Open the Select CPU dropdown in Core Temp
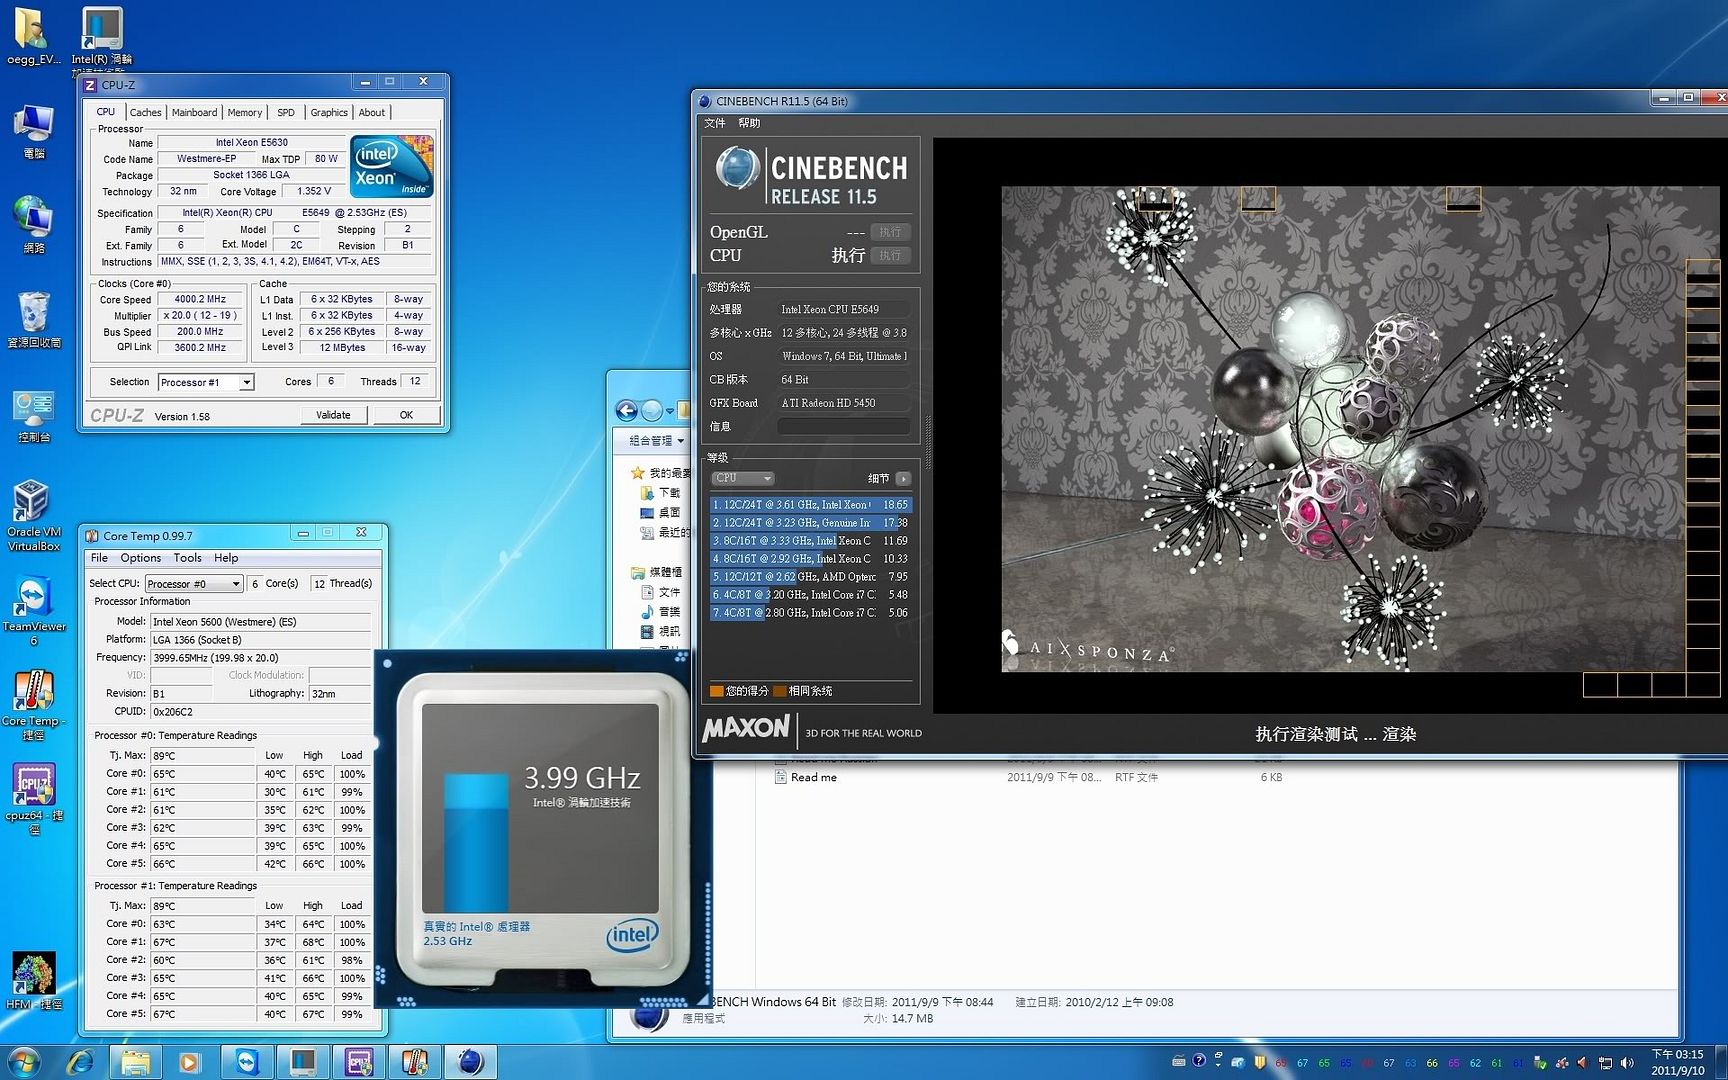1728x1080 pixels. click(194, 584)
